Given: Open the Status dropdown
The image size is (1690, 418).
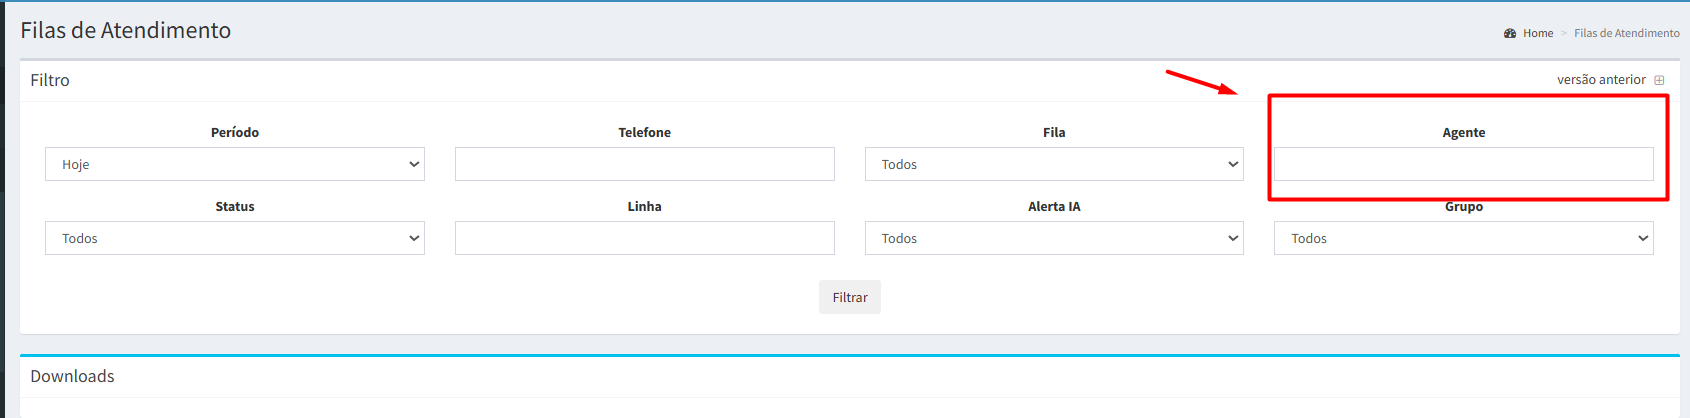Looking at the screenshot, I should 235,238.
